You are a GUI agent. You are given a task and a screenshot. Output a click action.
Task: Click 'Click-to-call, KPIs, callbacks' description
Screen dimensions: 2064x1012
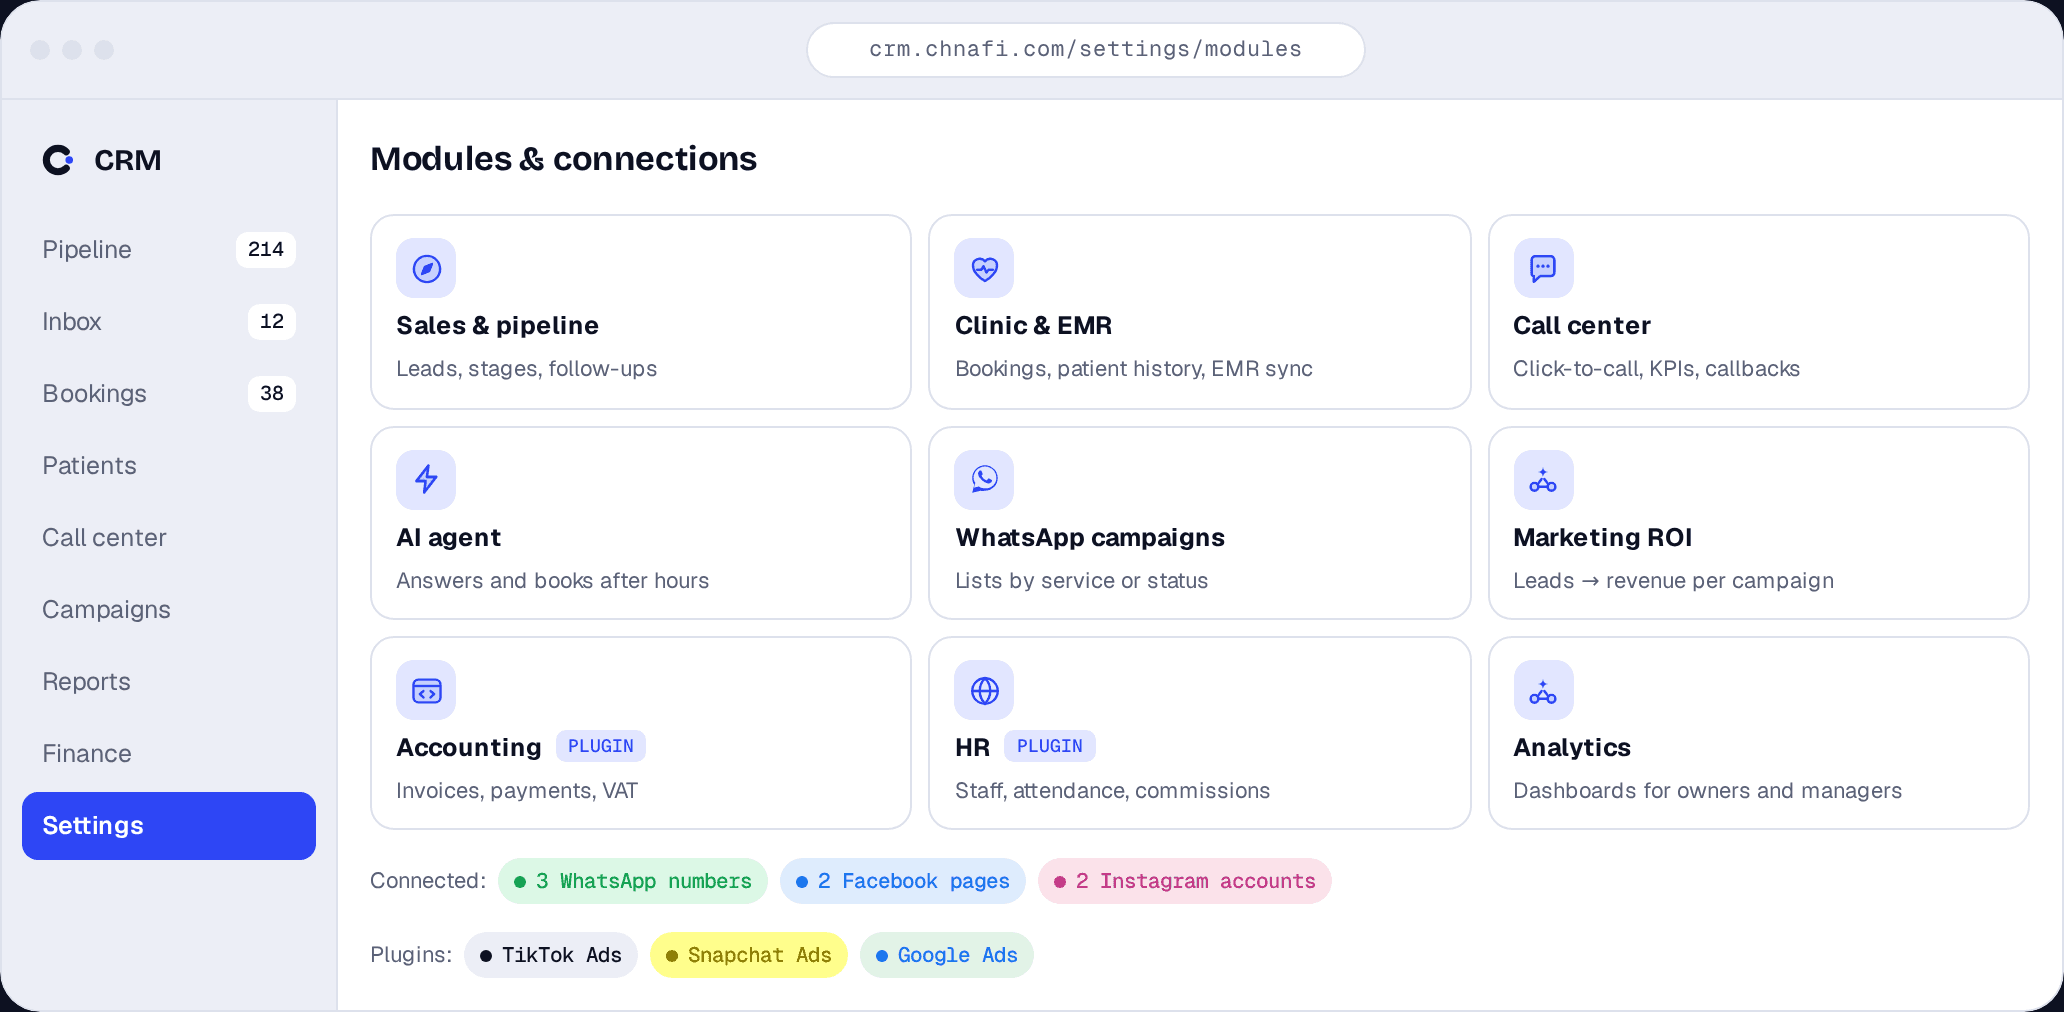click(1656, 369)
